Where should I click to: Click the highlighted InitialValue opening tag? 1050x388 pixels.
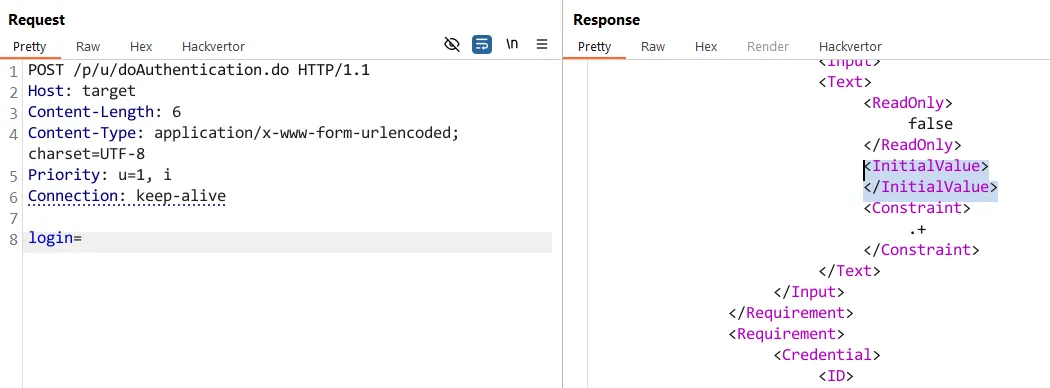coord(926,166)
